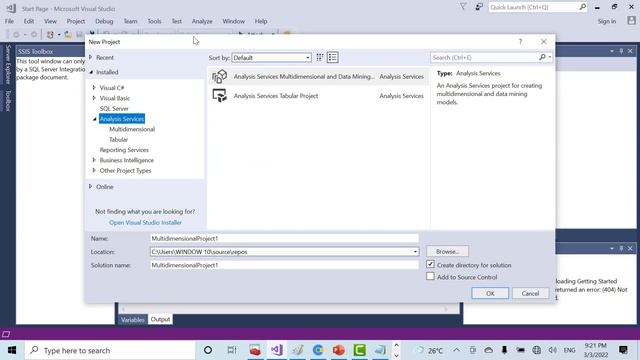640x360 pixels.
Task: Open the Debug menu
Action: click(x=104, y=21)
